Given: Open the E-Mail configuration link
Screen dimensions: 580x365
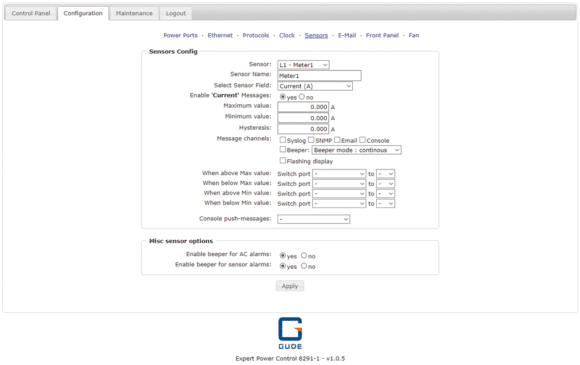Looking at the screenshot, I should [347, 36].
